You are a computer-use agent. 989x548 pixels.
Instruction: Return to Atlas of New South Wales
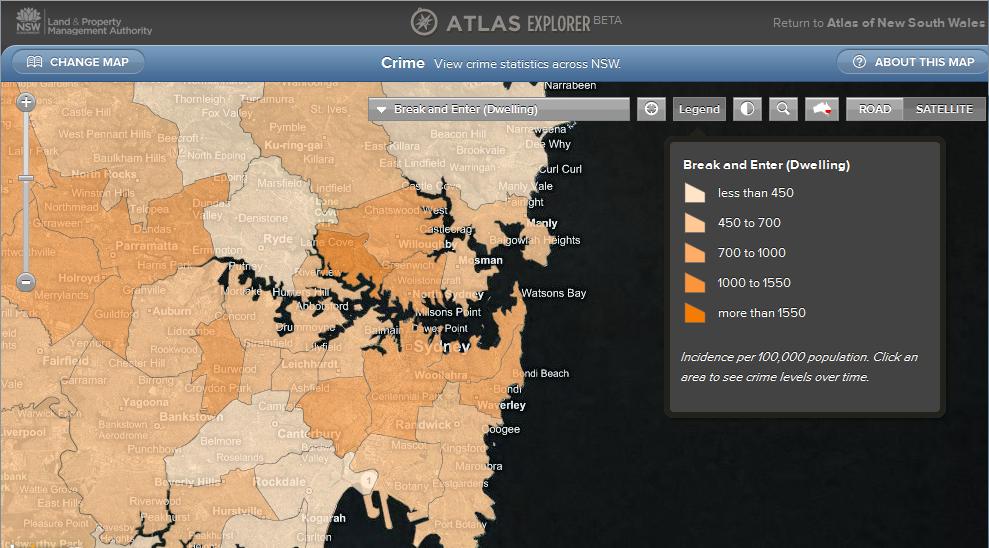[x=879, y=23]
